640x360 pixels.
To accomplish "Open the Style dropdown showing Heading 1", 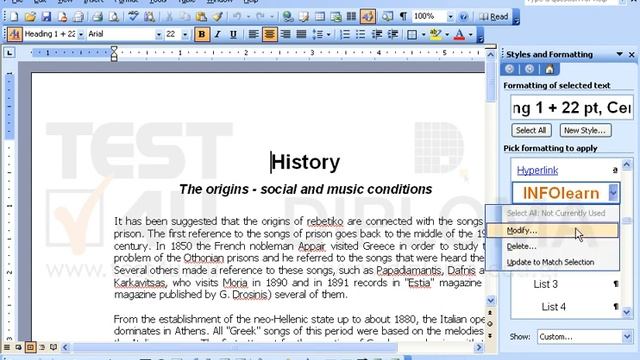I will [x=80, y=34].
